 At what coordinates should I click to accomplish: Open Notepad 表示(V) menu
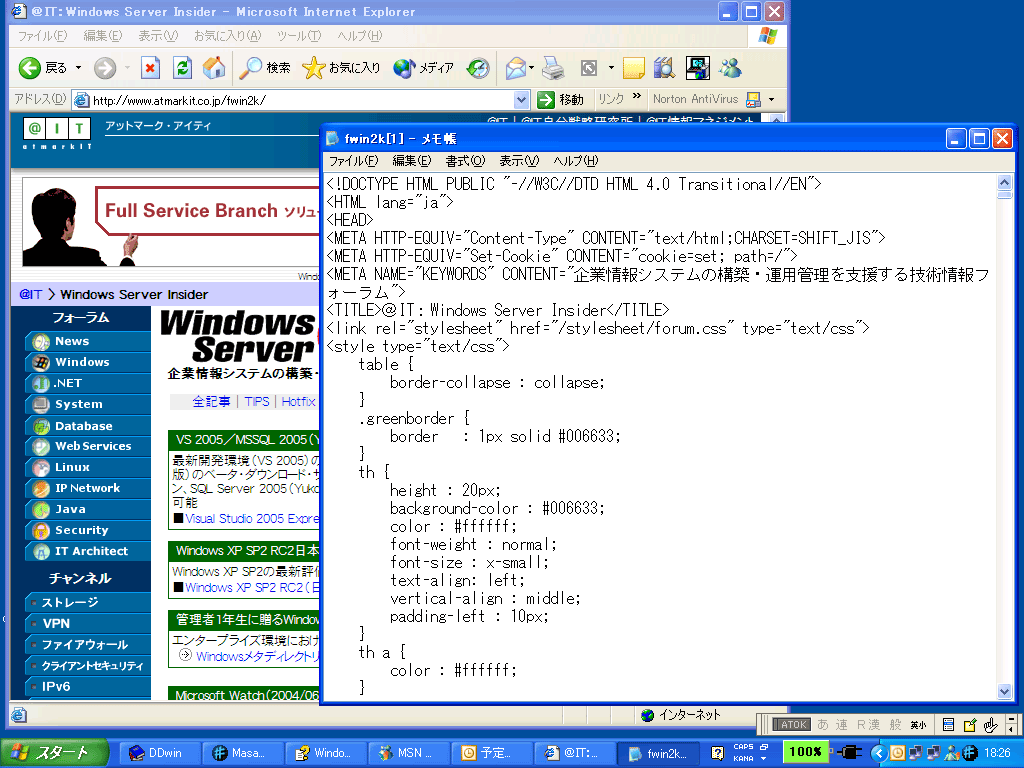[x=519, y=161]
